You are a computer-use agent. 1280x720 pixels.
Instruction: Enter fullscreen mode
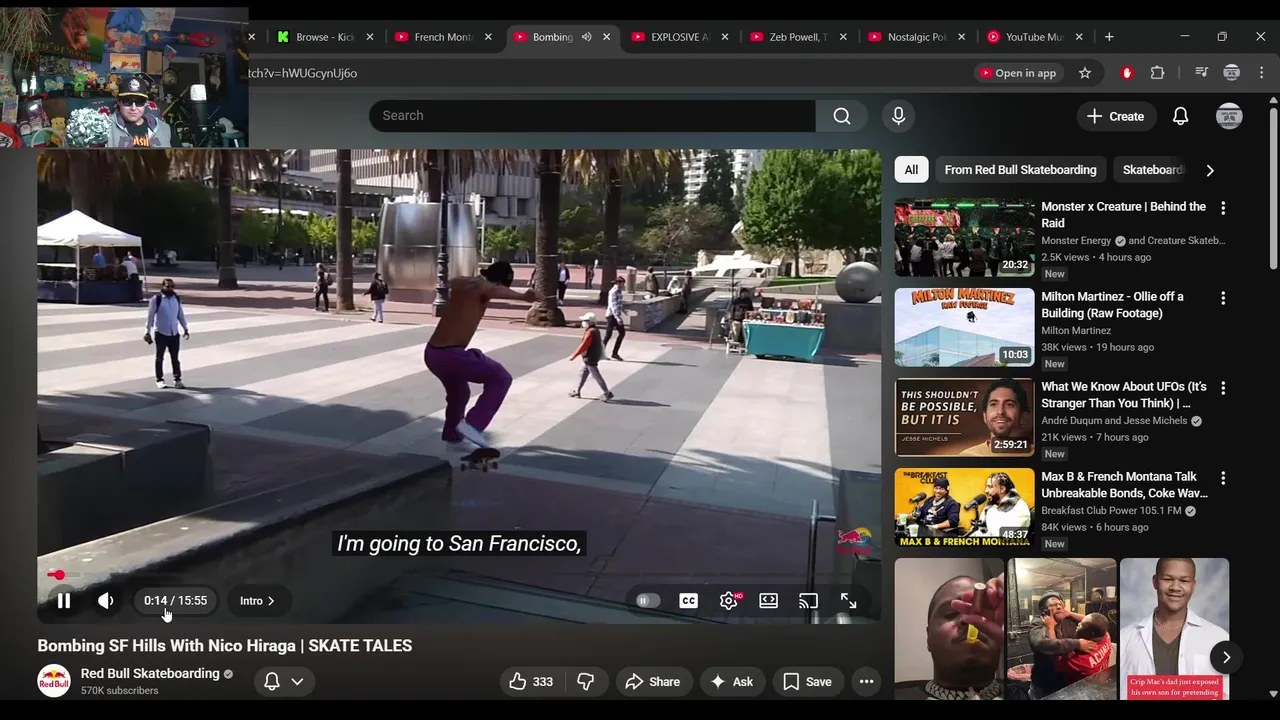(848, 601)
